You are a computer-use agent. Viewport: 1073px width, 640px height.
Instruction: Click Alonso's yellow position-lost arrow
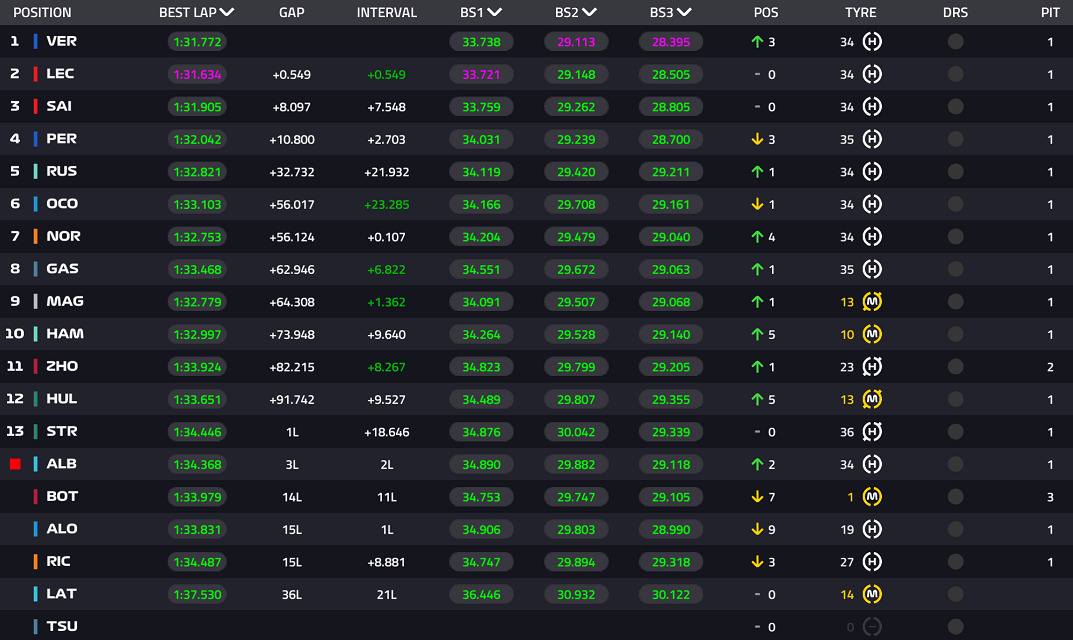[757, 529]
